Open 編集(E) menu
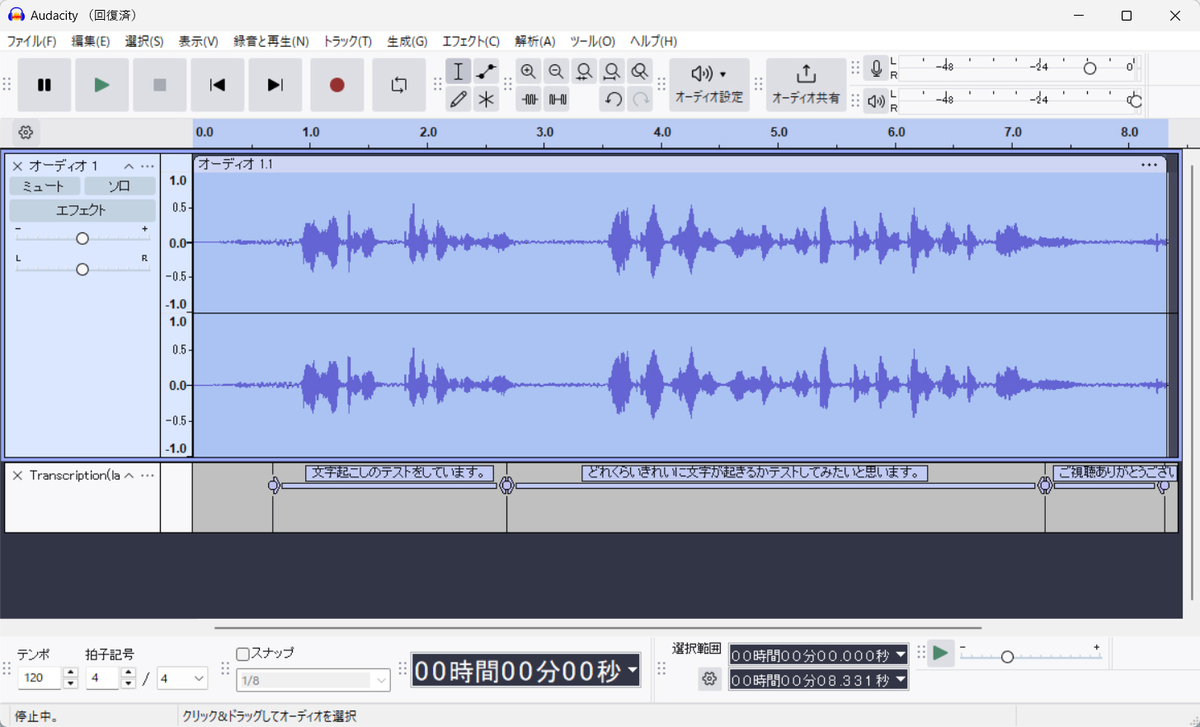This screenshot has width=1200, height=727. [91, 41]
